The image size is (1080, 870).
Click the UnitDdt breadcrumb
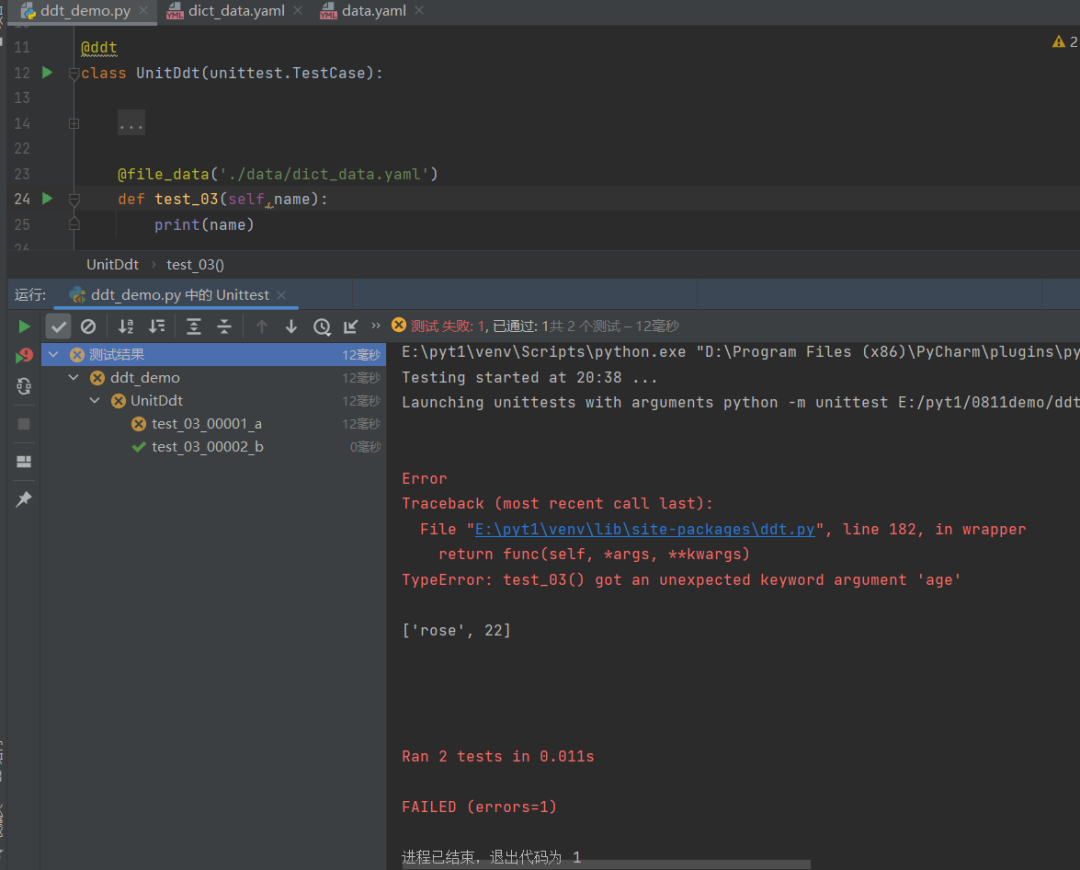112,264
